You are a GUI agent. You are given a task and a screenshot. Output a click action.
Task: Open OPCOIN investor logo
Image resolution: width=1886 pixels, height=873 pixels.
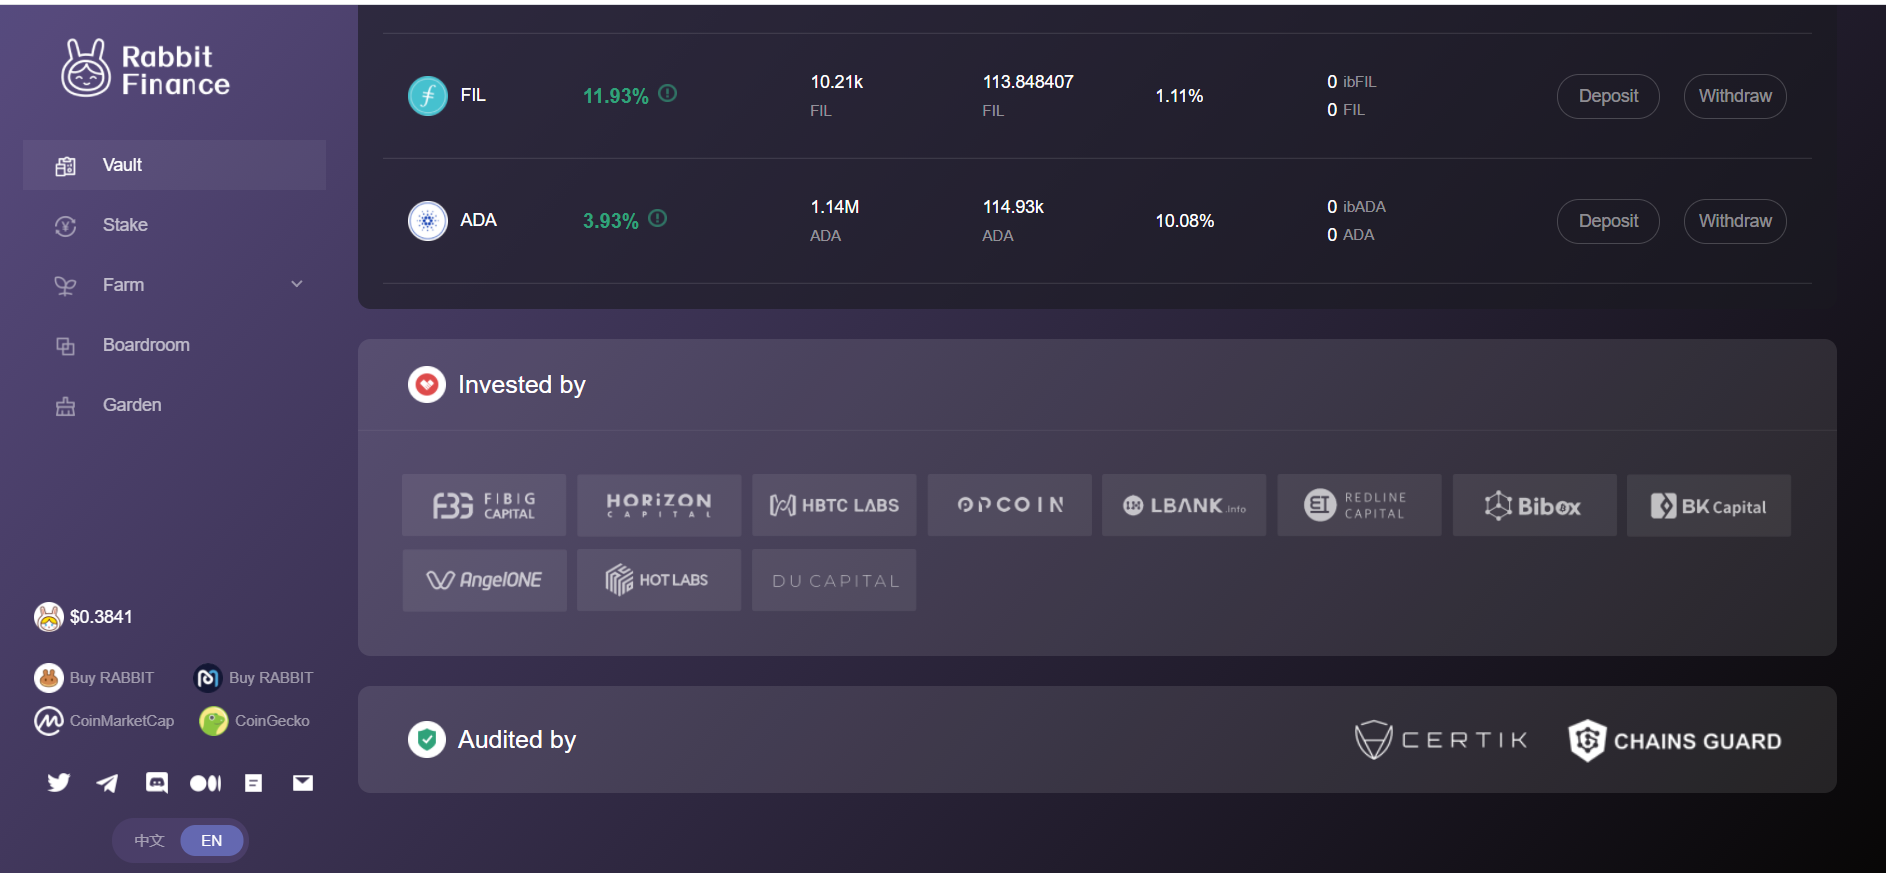(x=1010, y=505)
